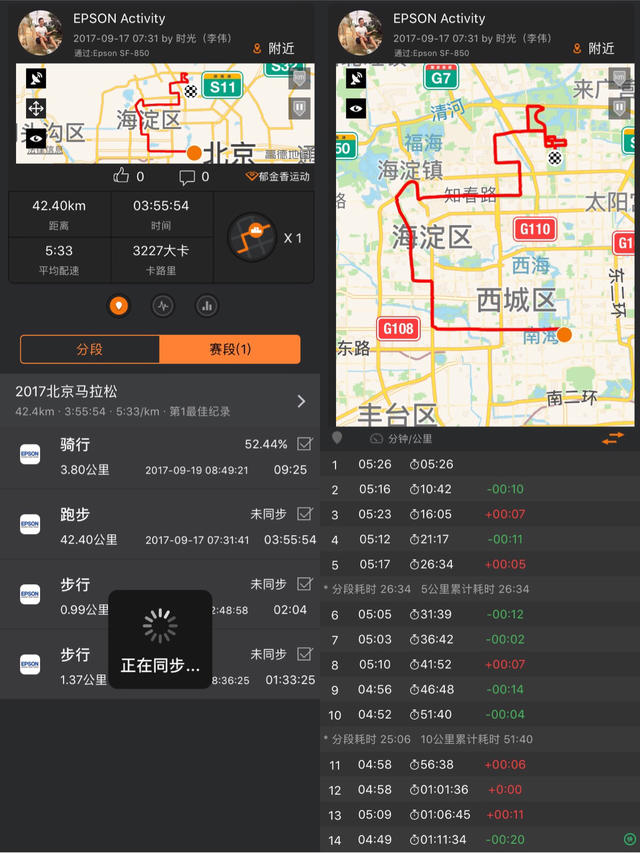Switch to the bar chart statistics view
This screenshot has width=640, height=853.
point(207,306)
